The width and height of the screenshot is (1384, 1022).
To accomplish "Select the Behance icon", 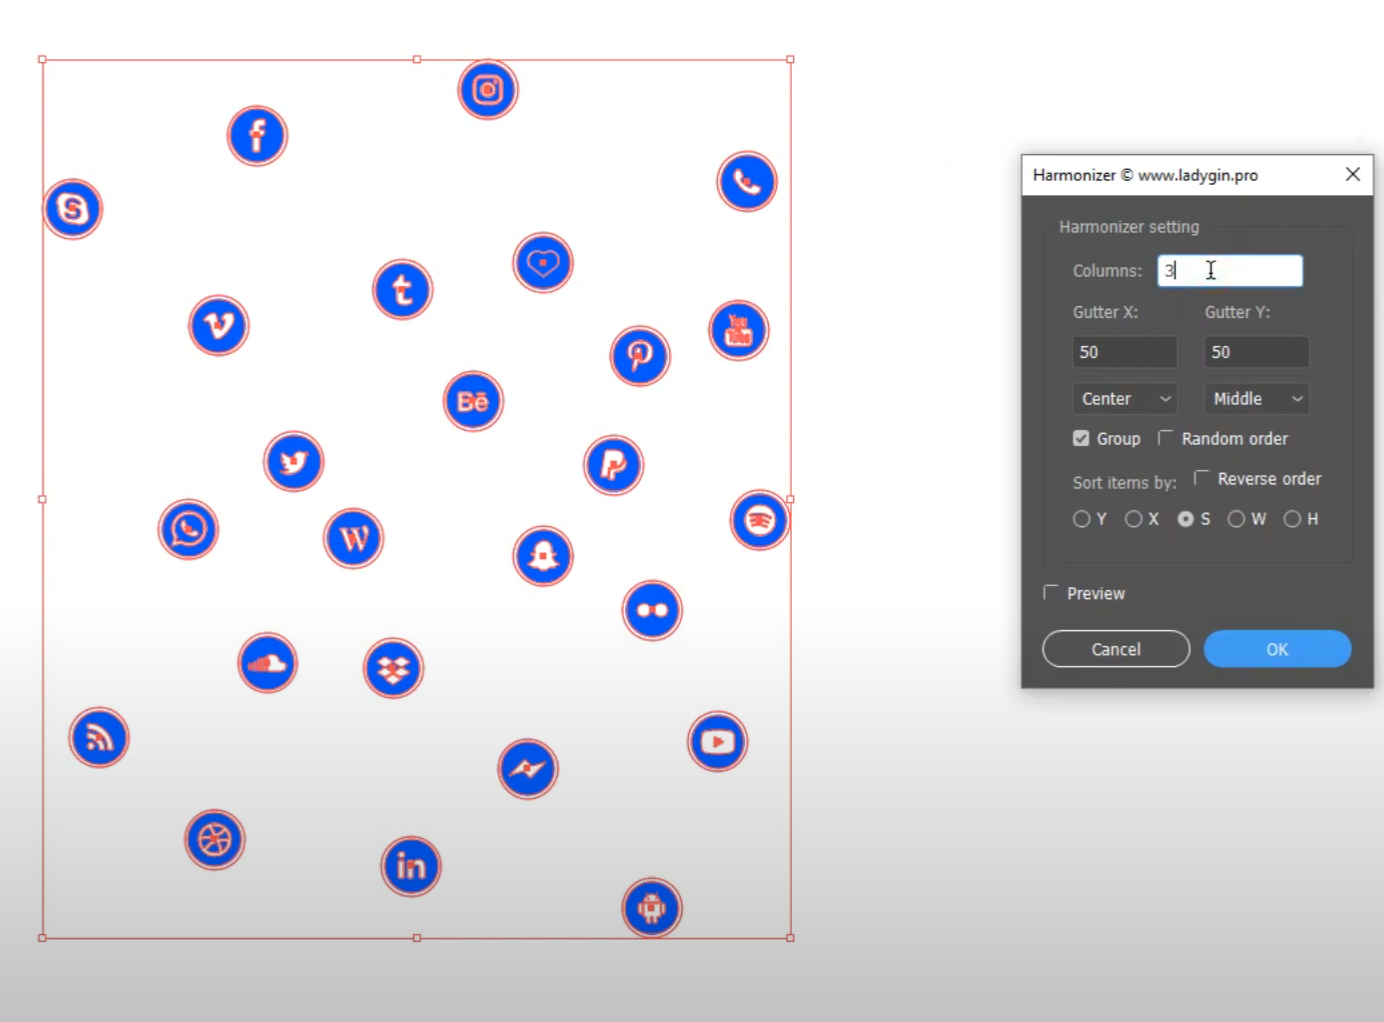I will (x=473, y=401).
